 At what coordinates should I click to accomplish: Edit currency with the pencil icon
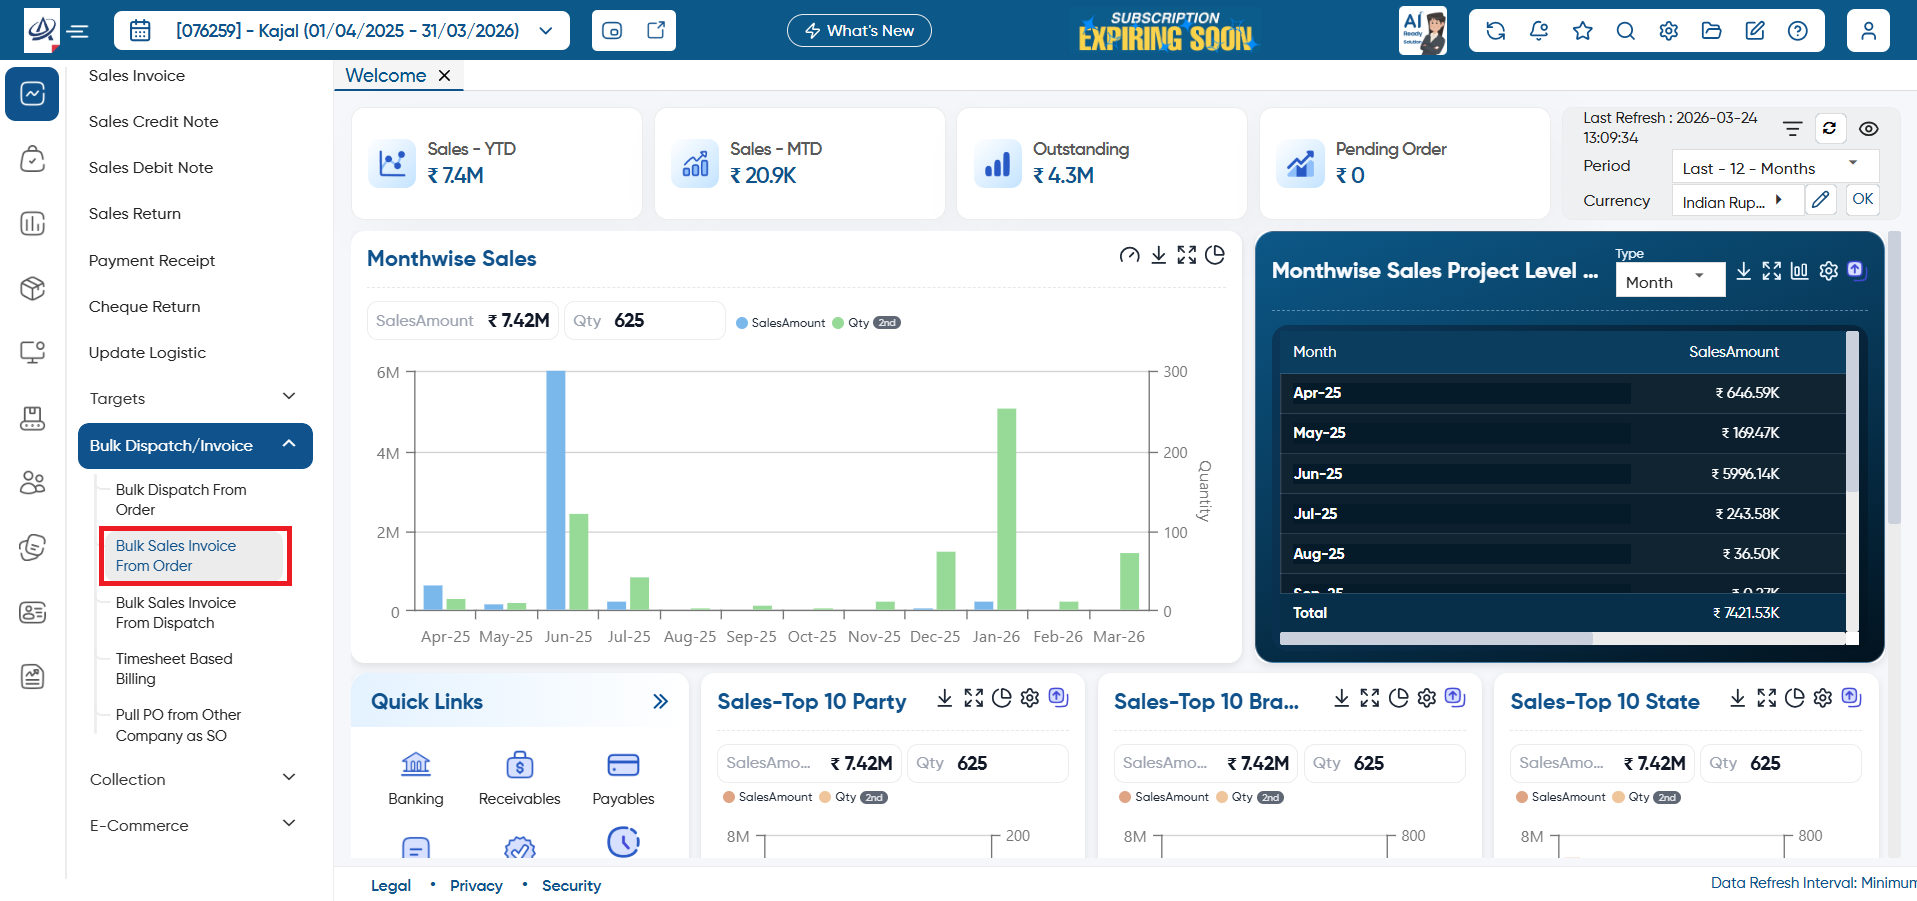tap(1821, 199)
